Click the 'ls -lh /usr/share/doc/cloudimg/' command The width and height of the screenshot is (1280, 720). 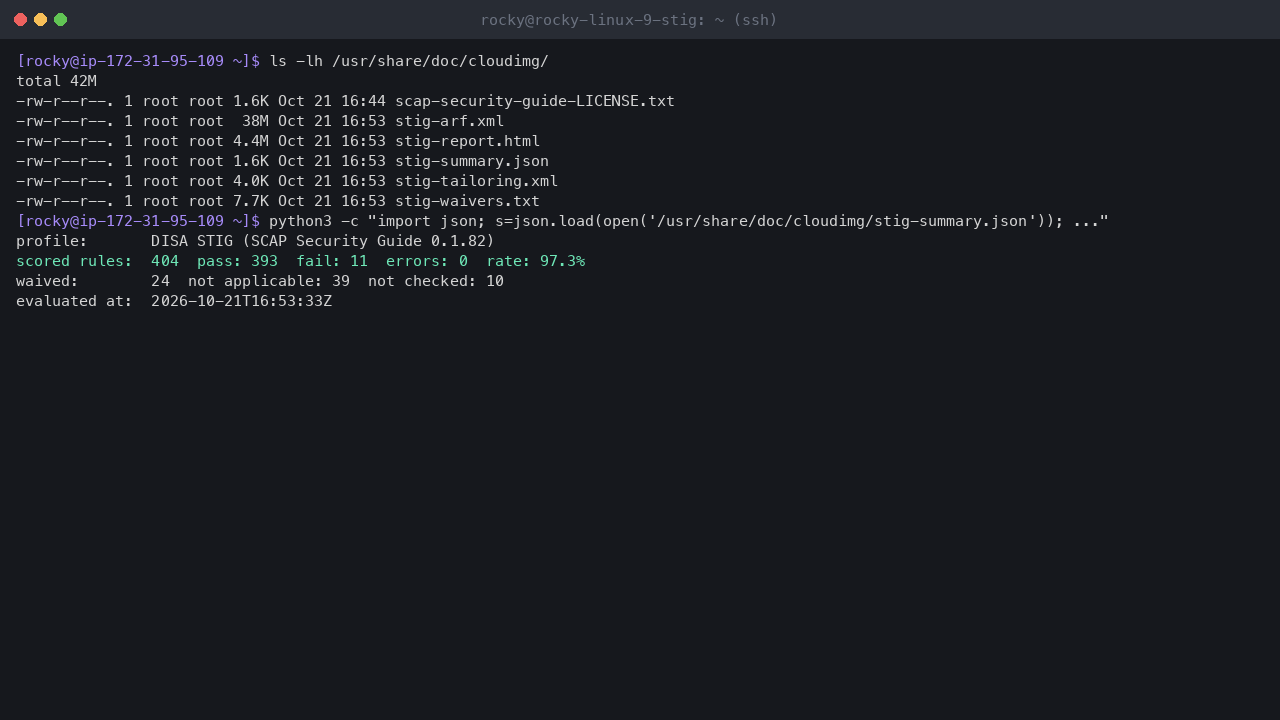click(x=409, y=61)
